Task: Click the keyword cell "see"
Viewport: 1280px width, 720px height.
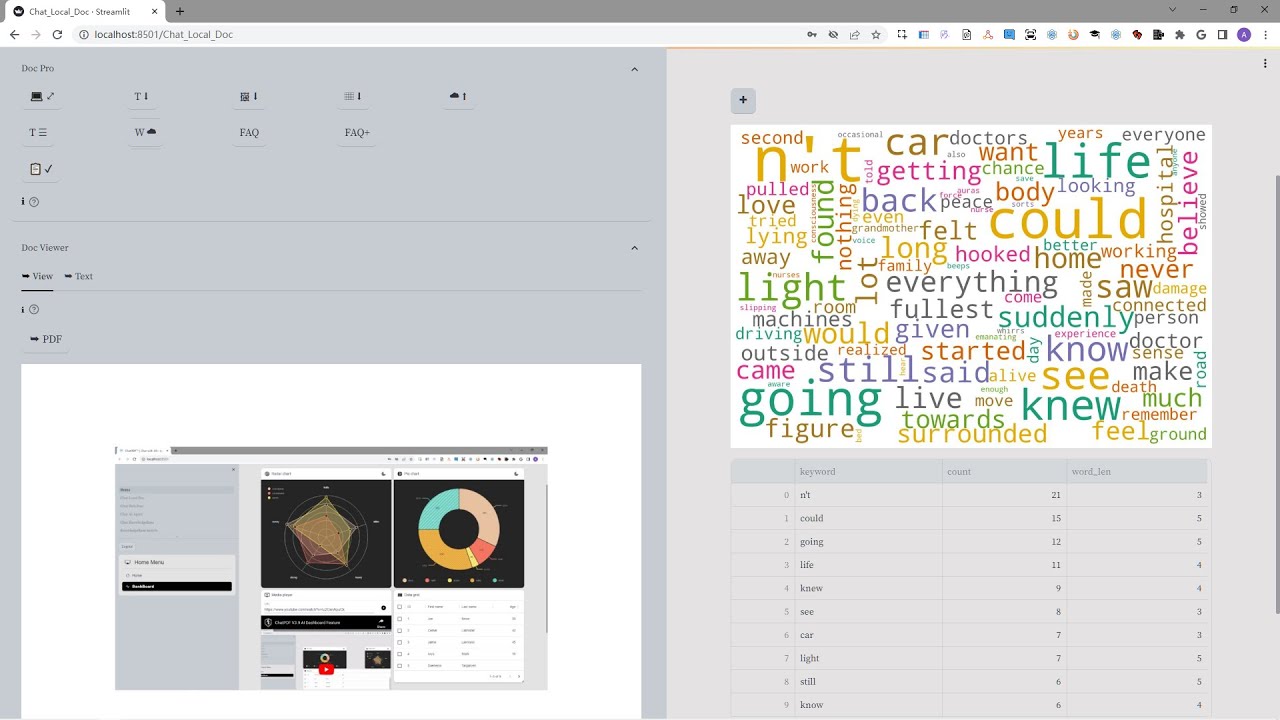Action: point(867,612)
